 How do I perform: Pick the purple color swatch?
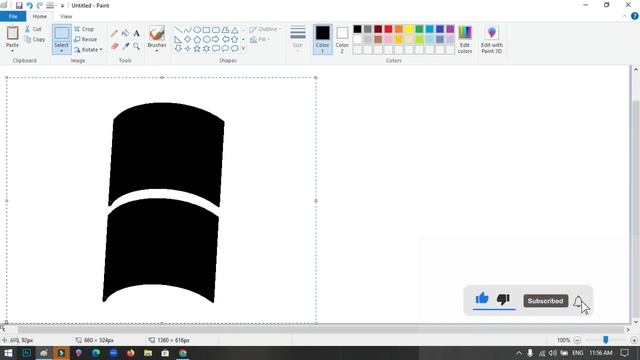click(450, 29)
